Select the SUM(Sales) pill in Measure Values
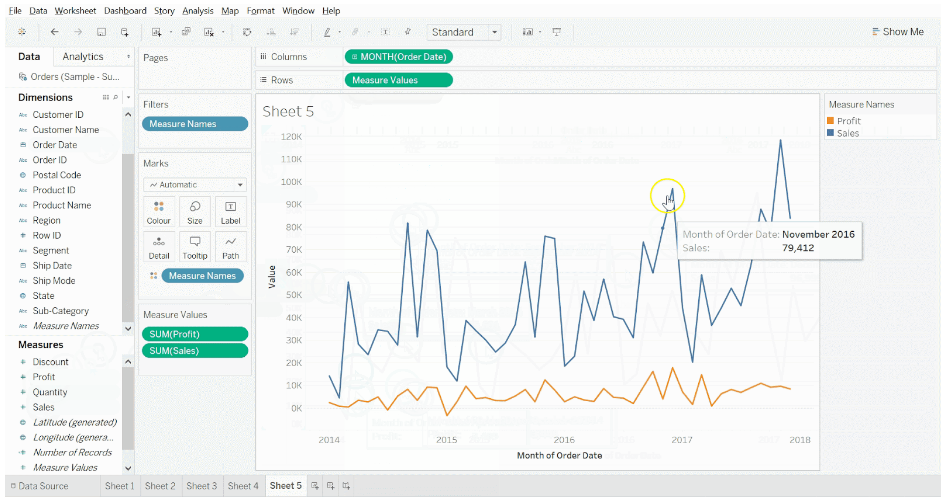 (195, 351)
